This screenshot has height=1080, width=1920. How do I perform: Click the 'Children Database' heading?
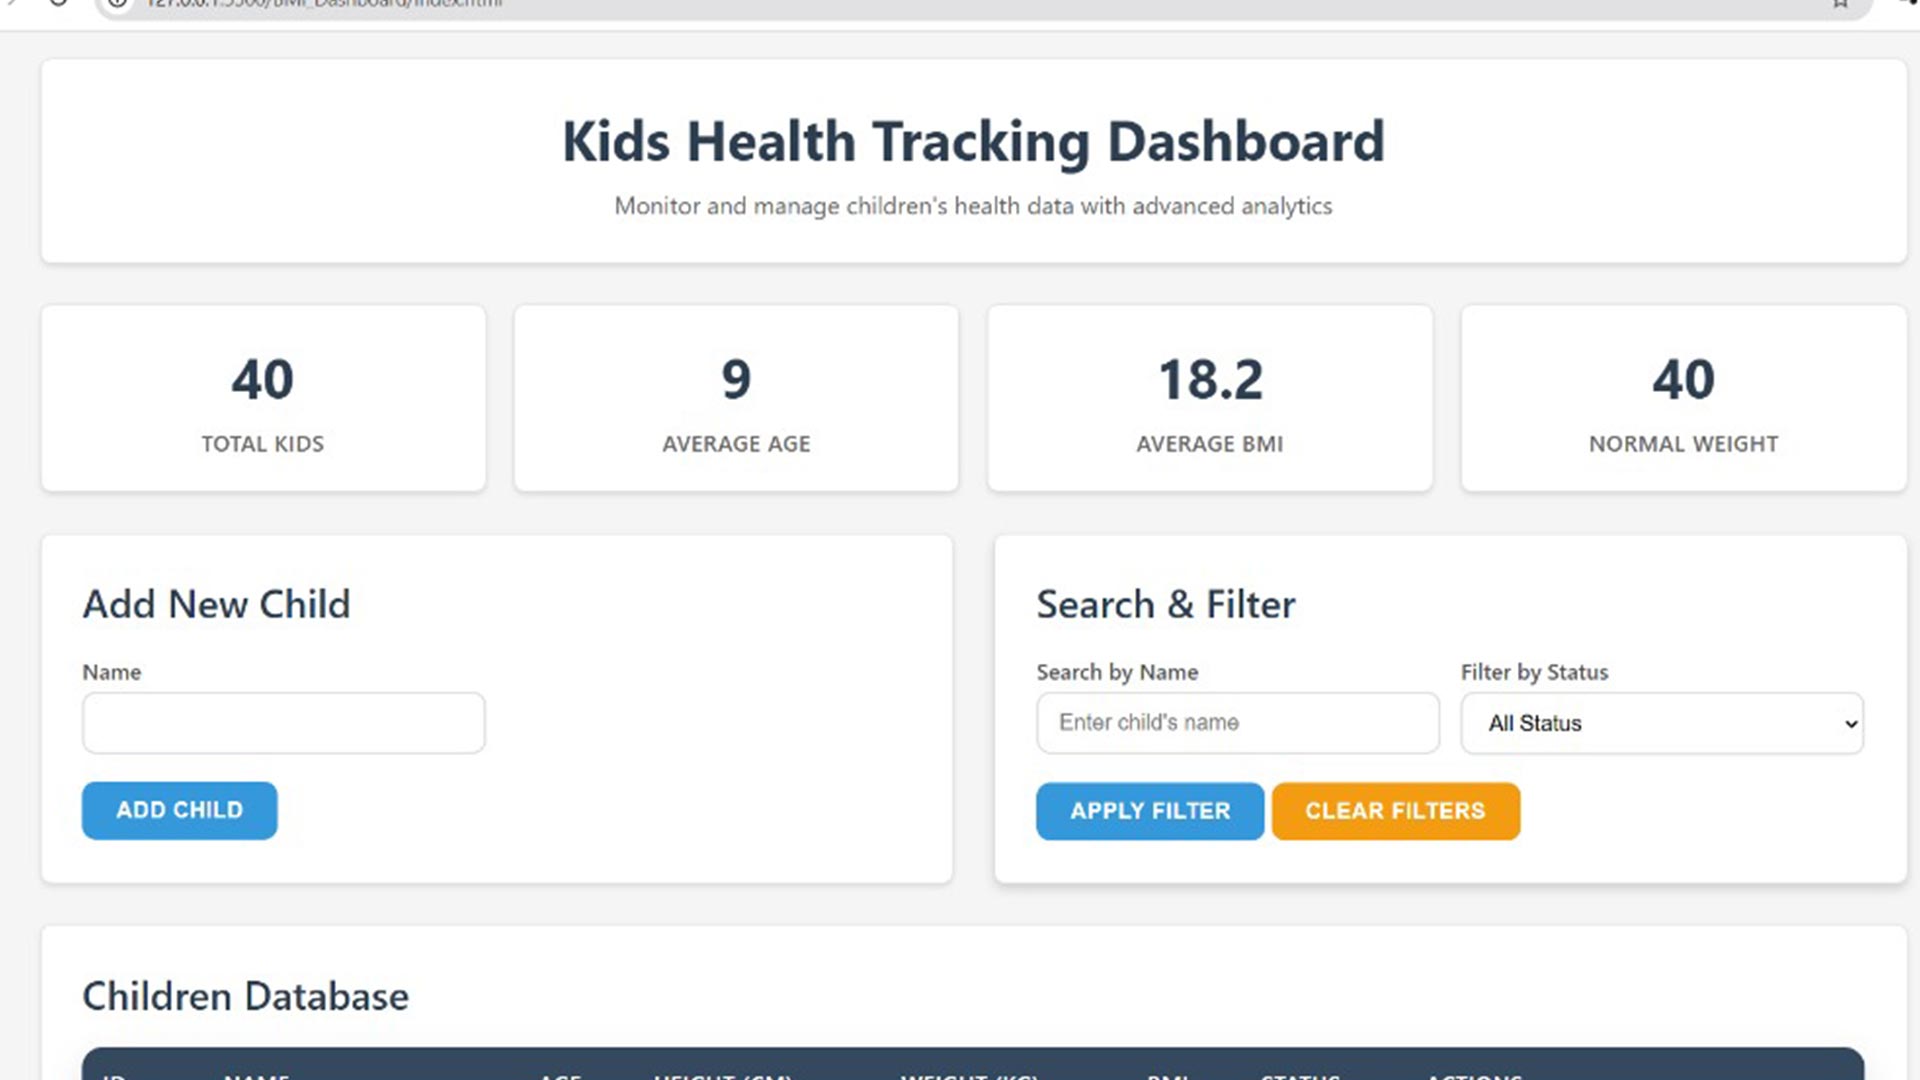(245, 996)
